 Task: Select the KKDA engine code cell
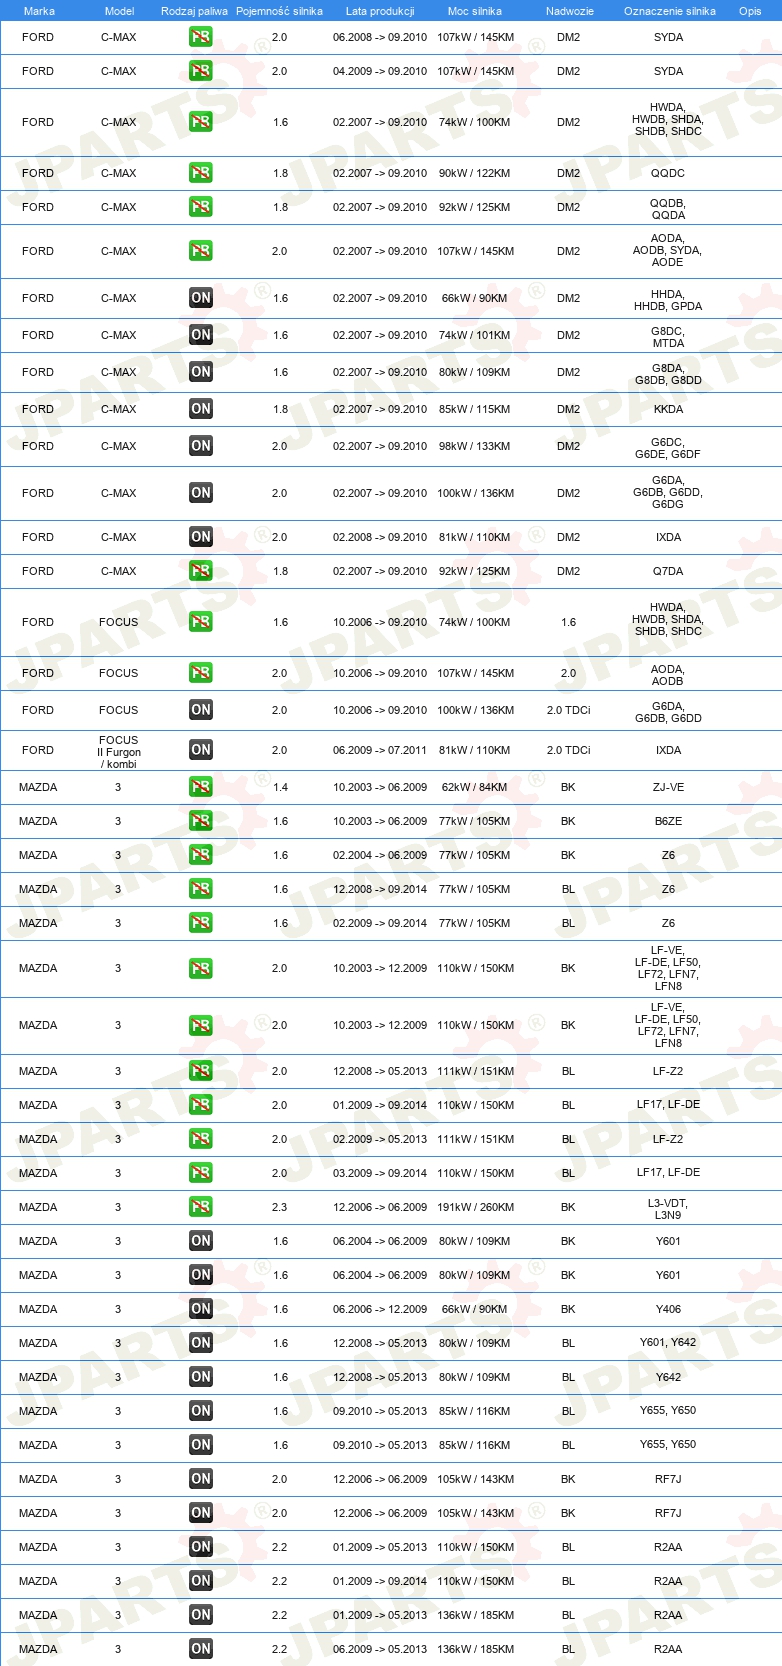coord(668,409)
